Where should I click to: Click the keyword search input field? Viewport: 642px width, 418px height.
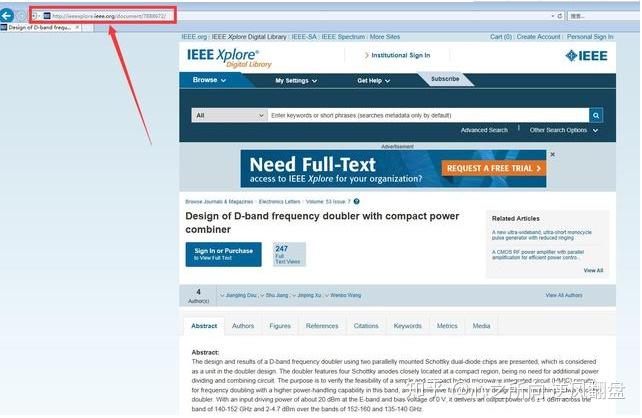[428, 115]
